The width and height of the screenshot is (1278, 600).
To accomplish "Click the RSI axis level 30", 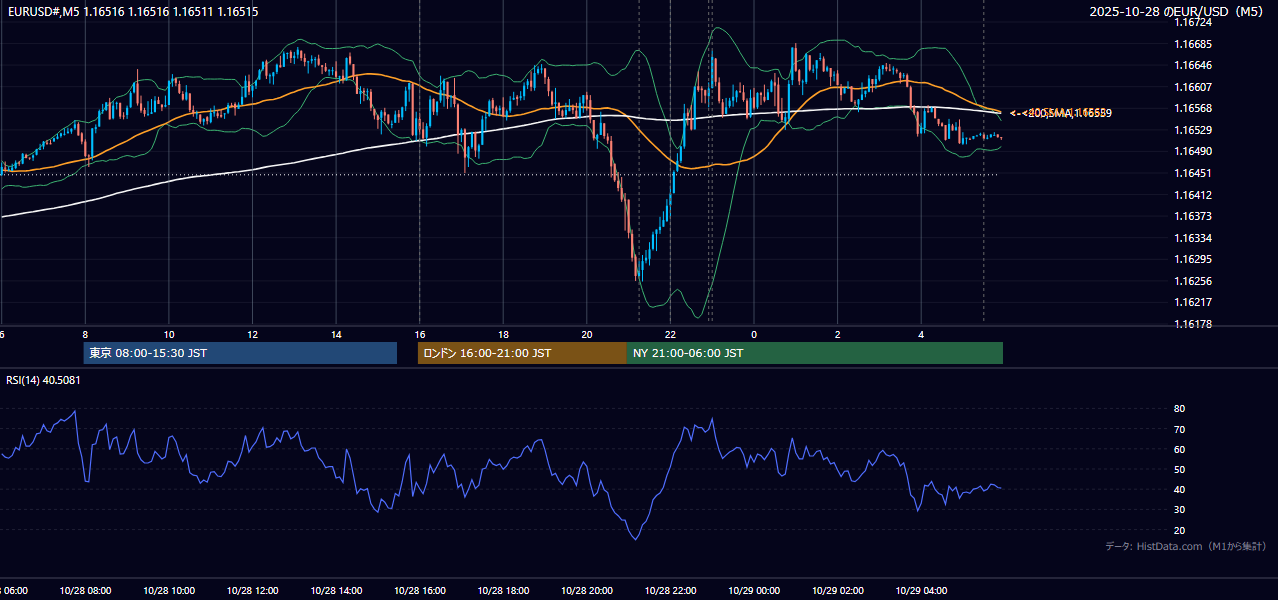I will pos(1179,510).
